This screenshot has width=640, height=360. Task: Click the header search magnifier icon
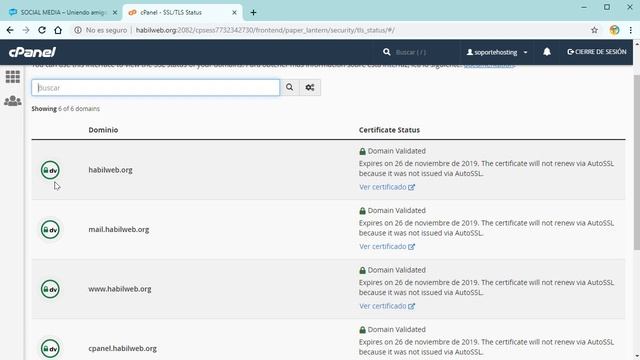point(387,52)
